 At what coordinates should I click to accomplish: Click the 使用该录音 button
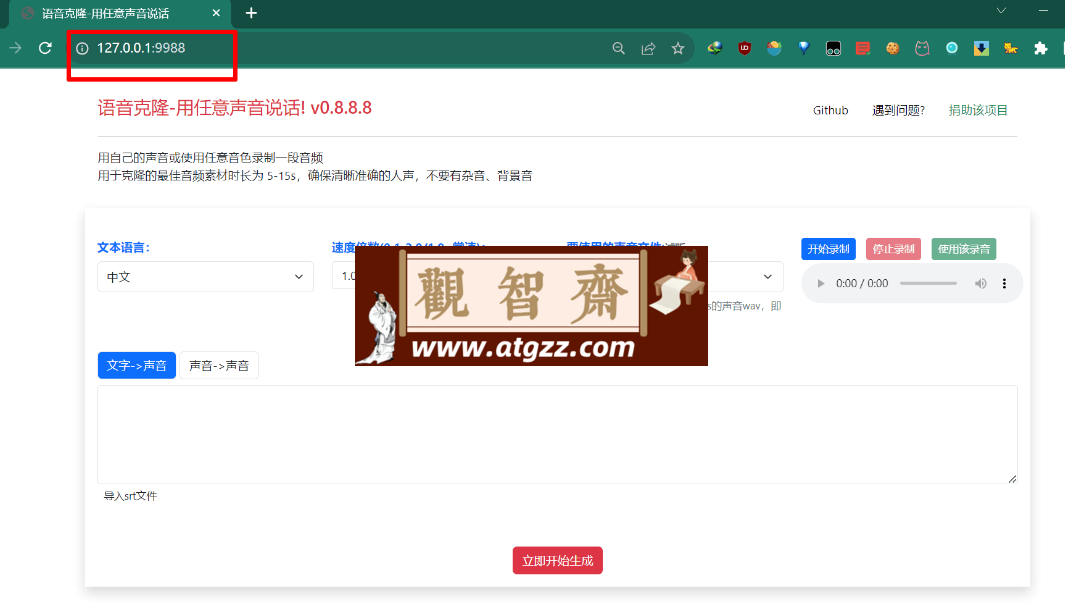964,249
